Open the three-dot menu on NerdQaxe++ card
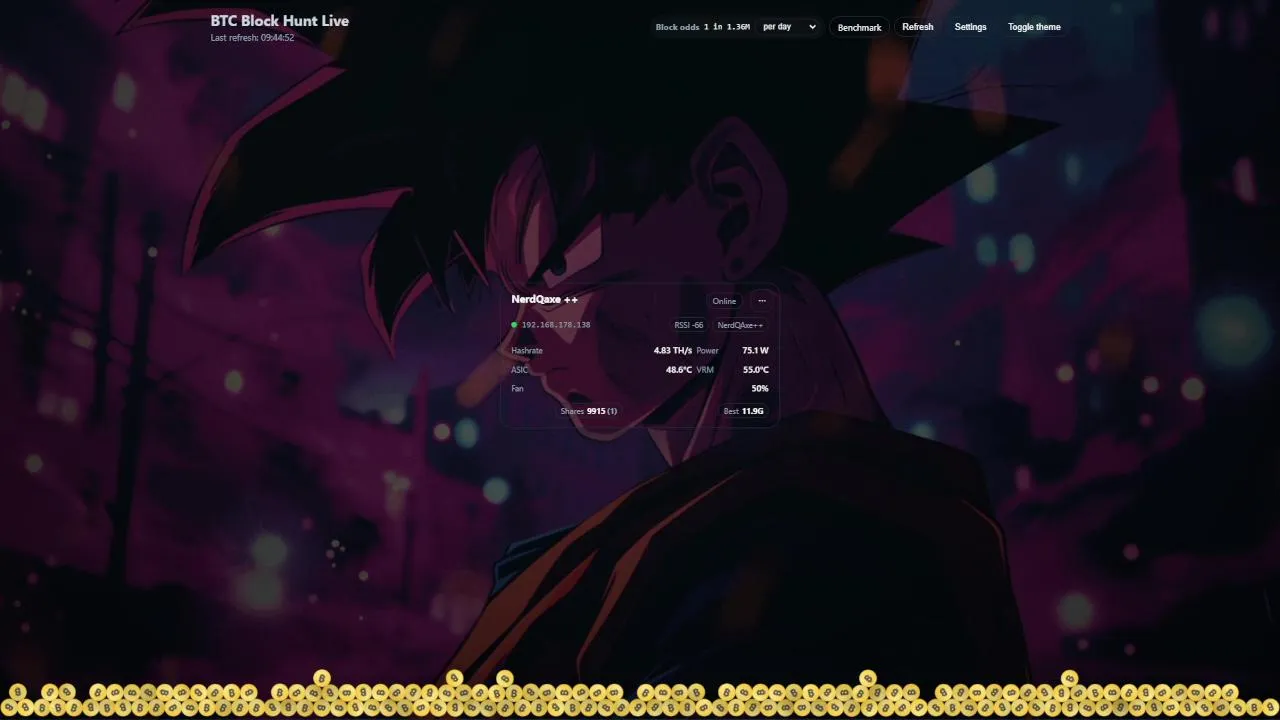 pos(762,301)
